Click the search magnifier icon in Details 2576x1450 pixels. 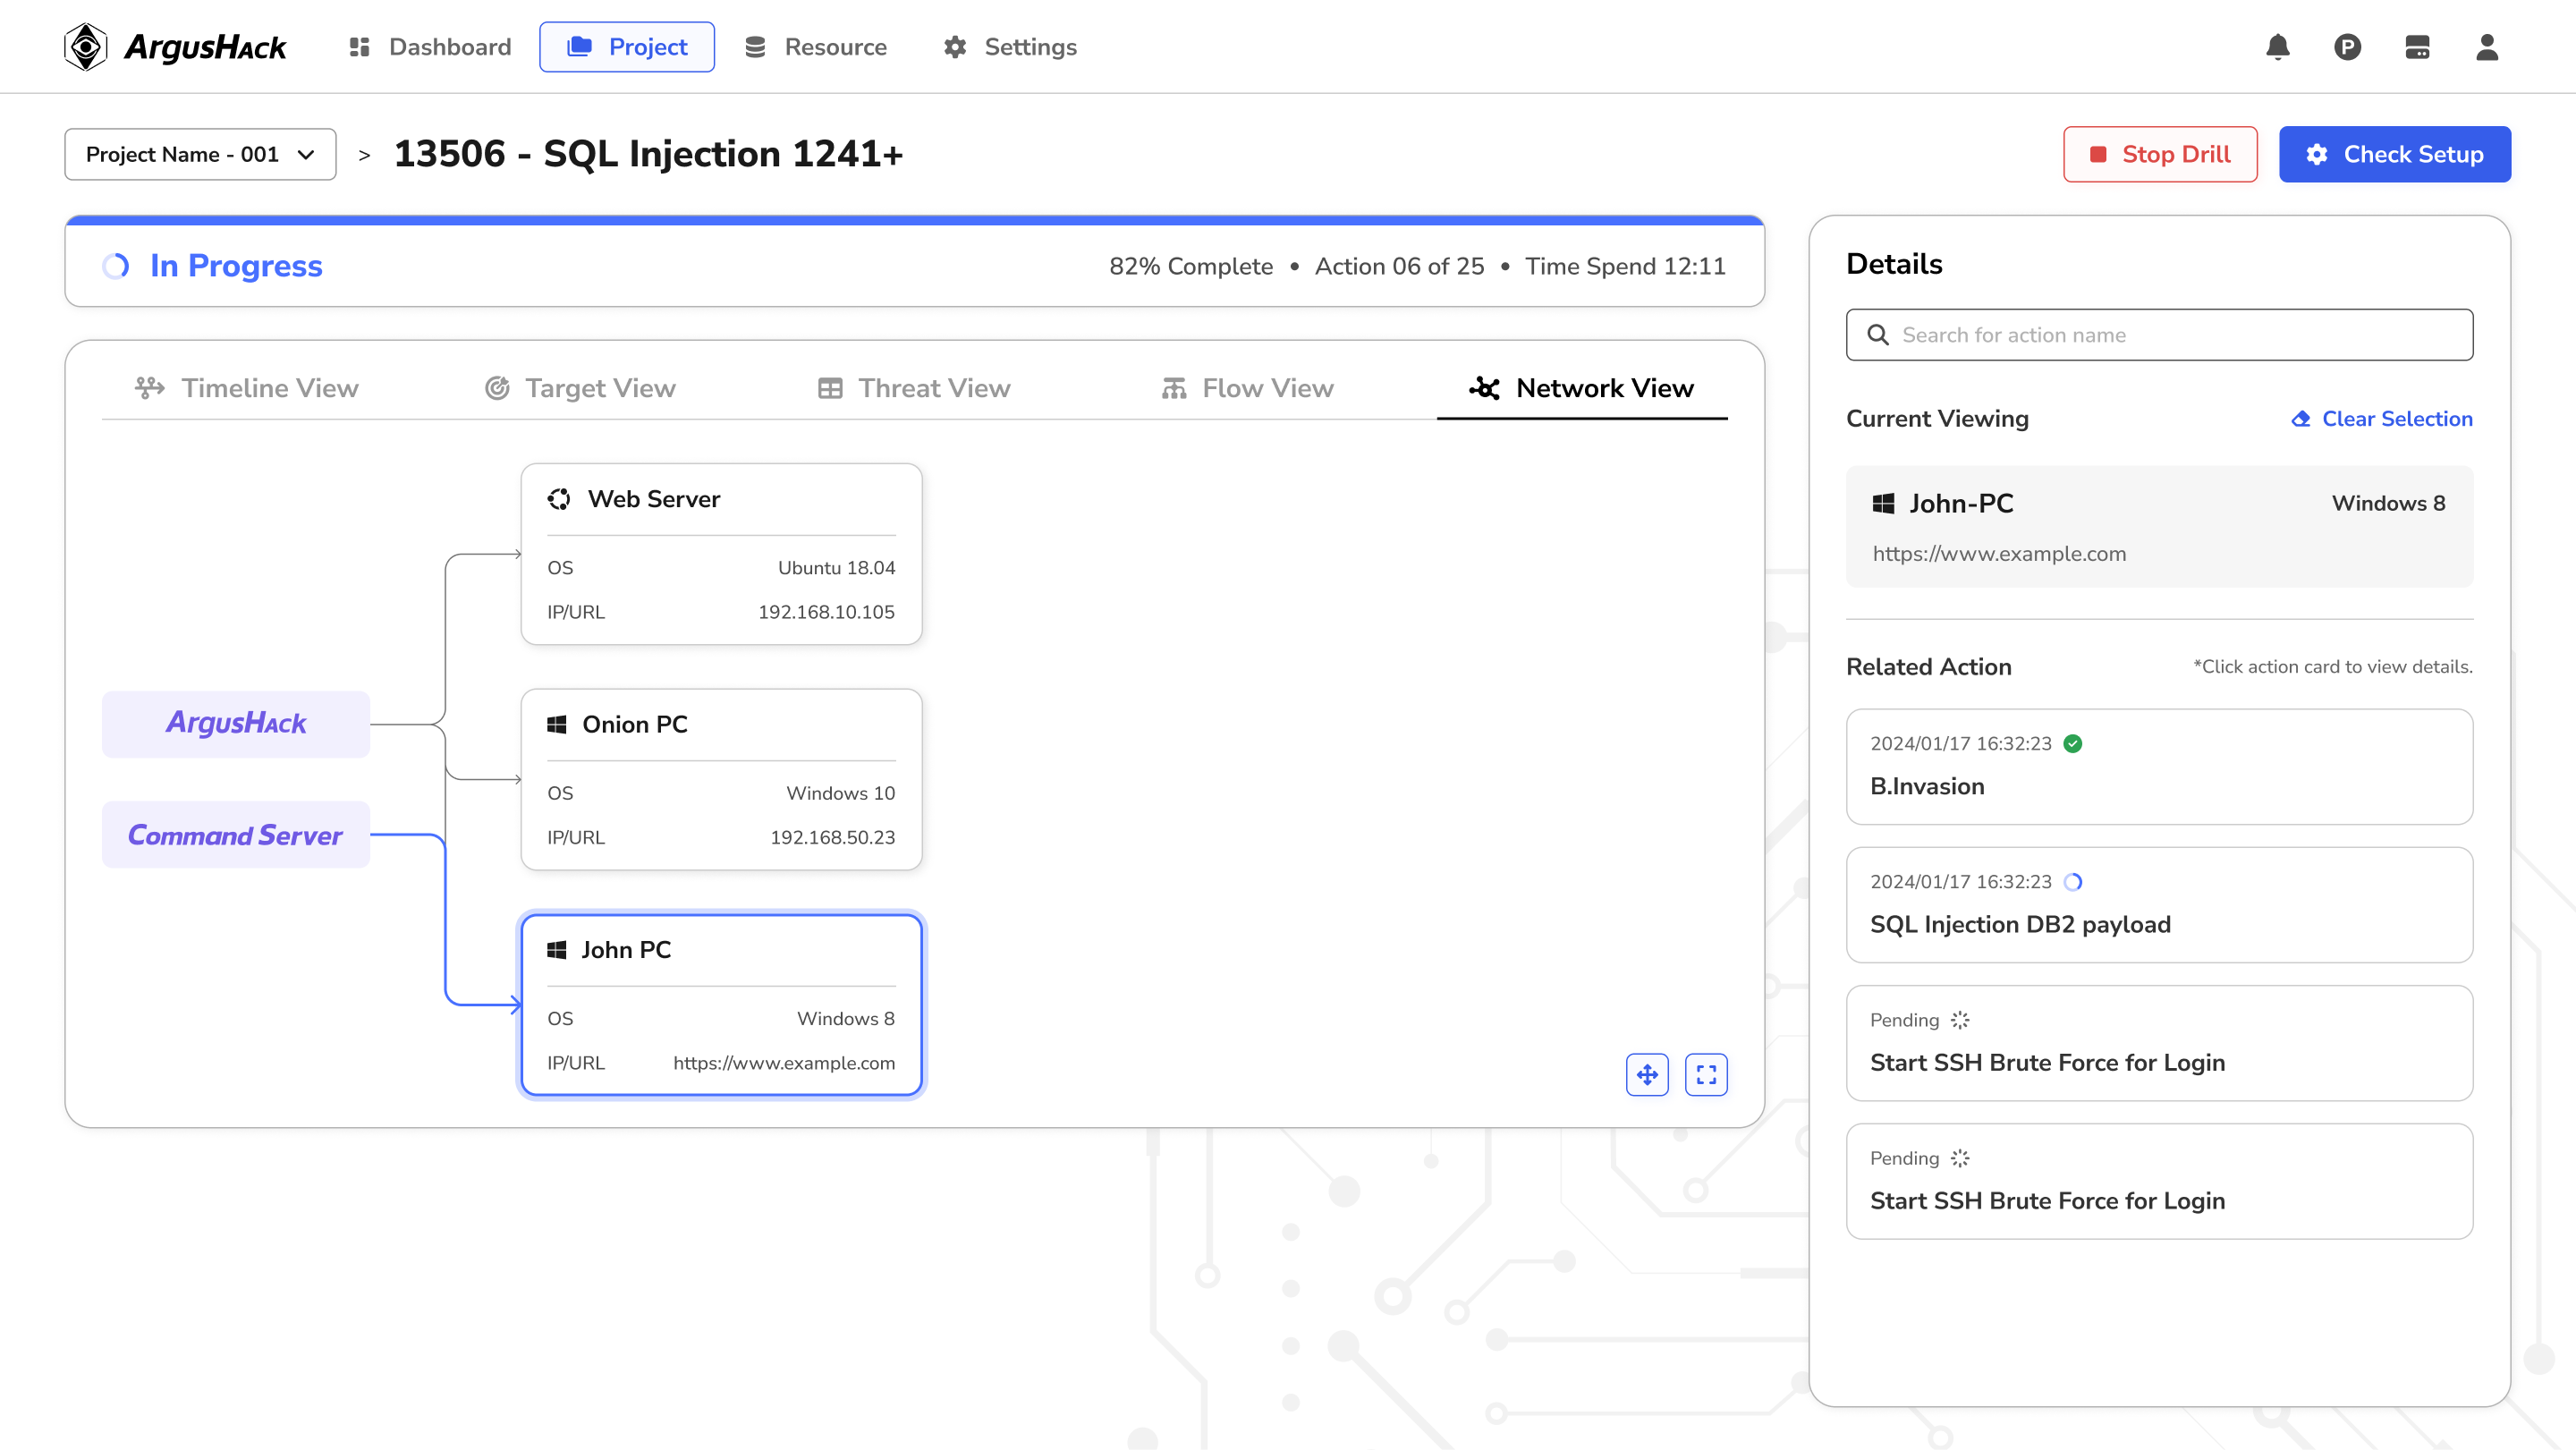[1878, 335]
